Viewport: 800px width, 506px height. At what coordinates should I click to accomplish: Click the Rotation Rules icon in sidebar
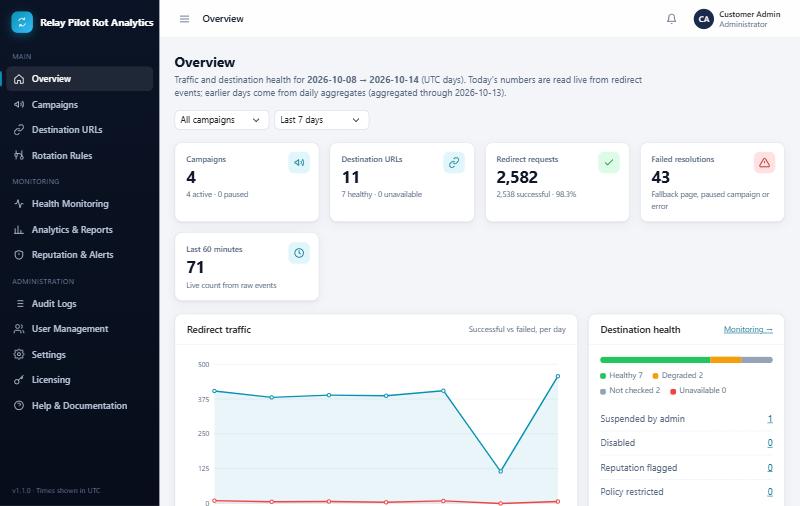[19, 155]
